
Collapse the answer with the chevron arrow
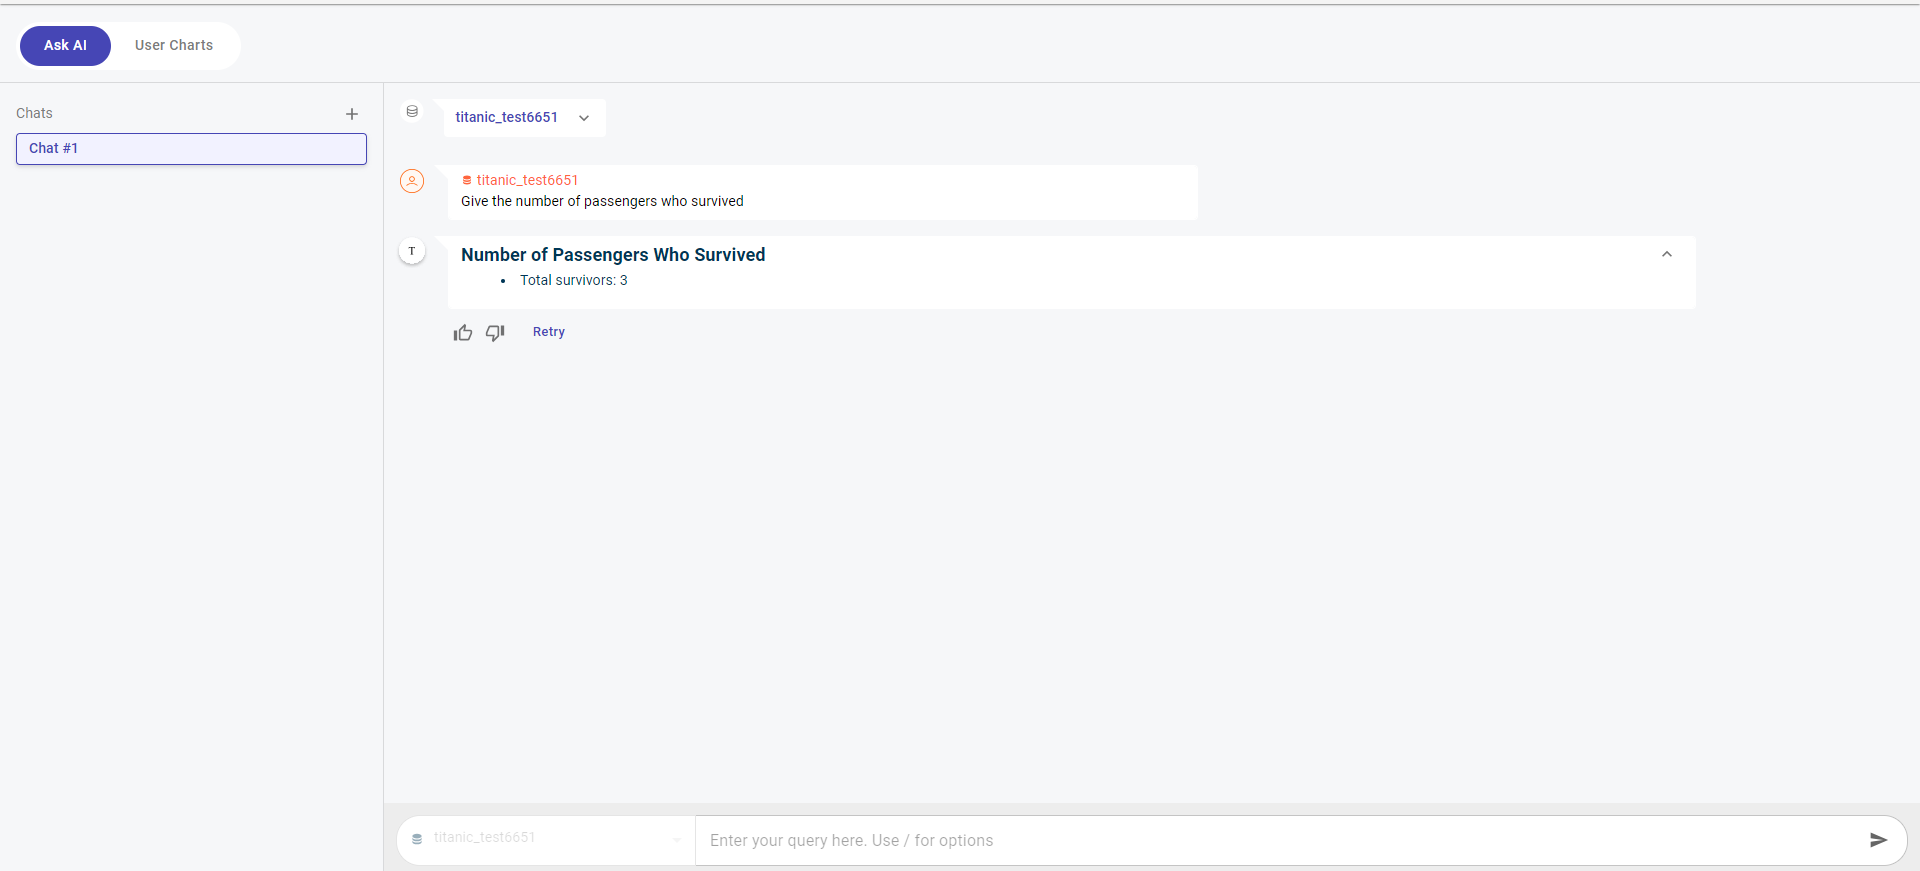coord(1666,255)
